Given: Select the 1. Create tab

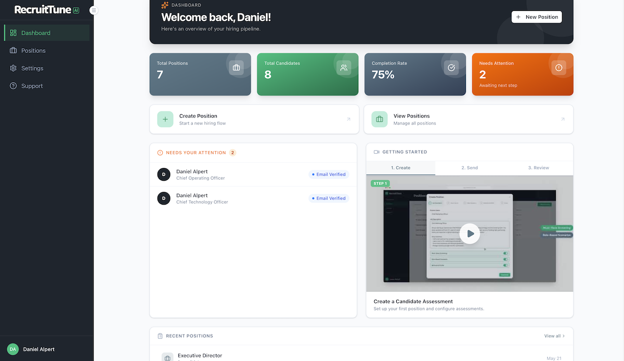Looking at the screenshot, I should point(400,168).
